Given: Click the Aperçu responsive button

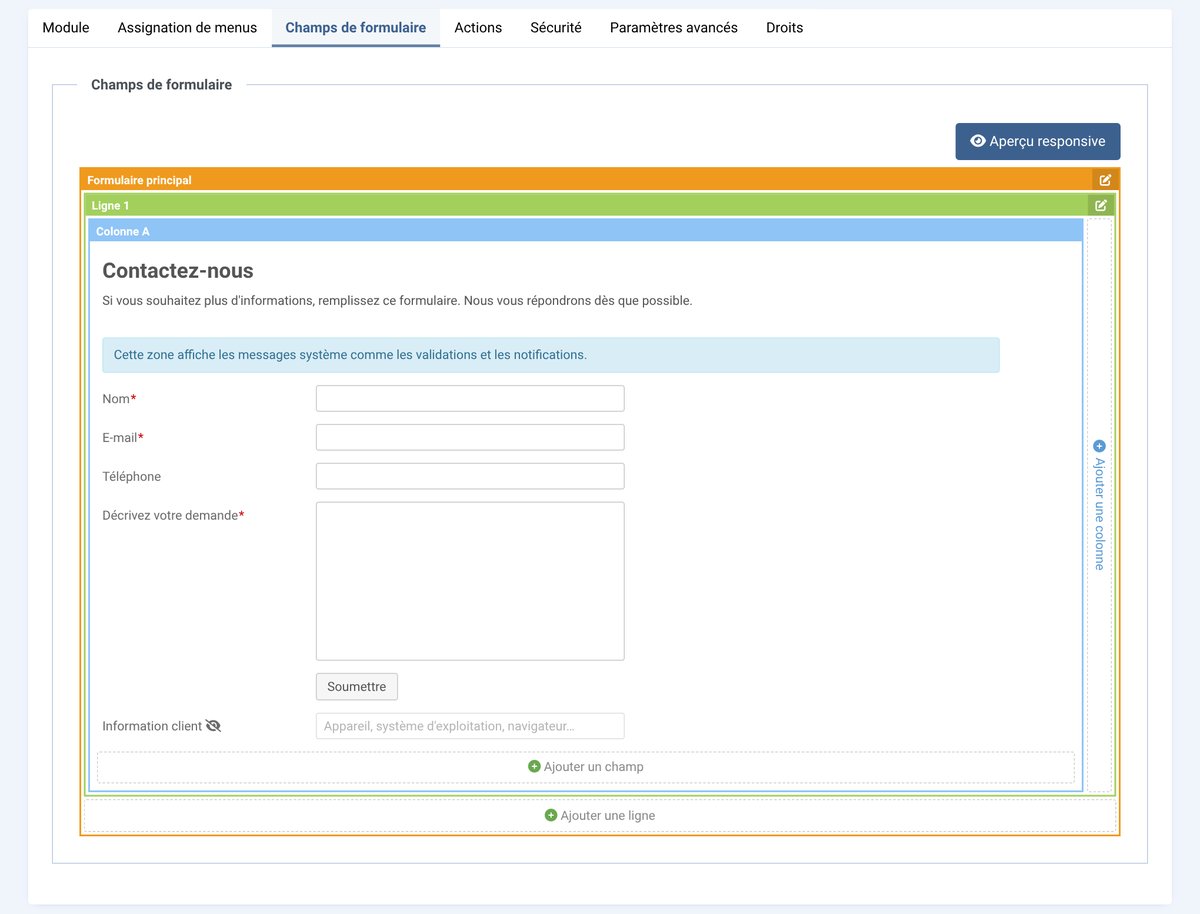Looking at the screenshot, I should [x=1038, y=141].
